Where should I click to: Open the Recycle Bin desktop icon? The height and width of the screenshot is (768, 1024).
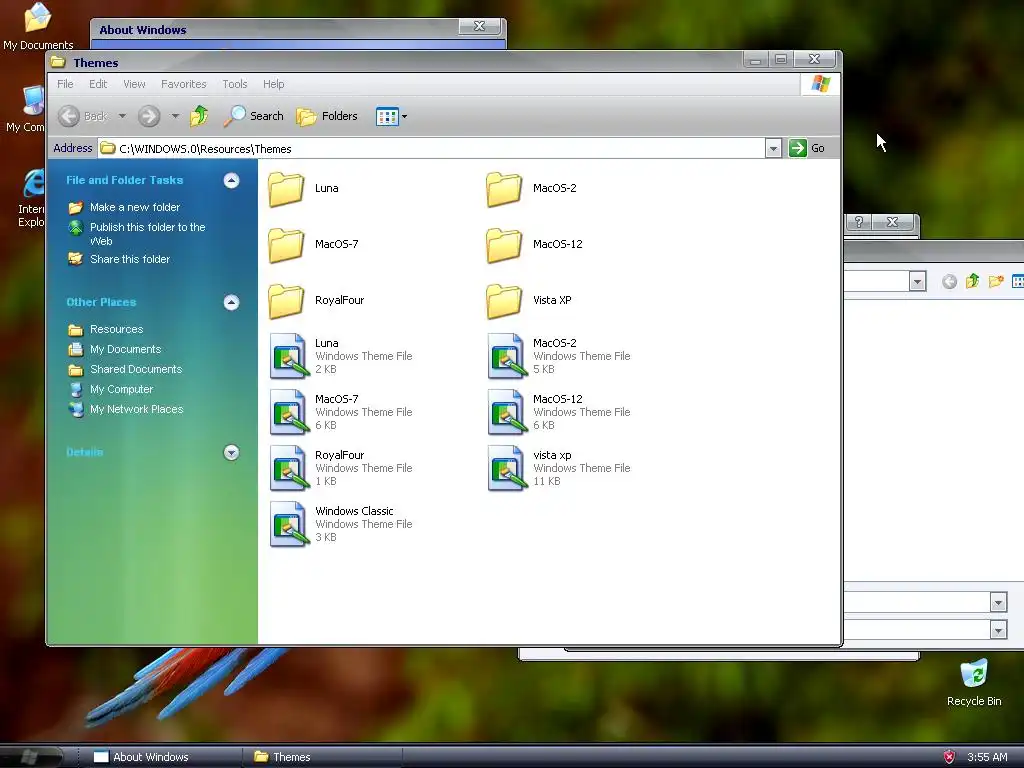(x=974, y=682)
